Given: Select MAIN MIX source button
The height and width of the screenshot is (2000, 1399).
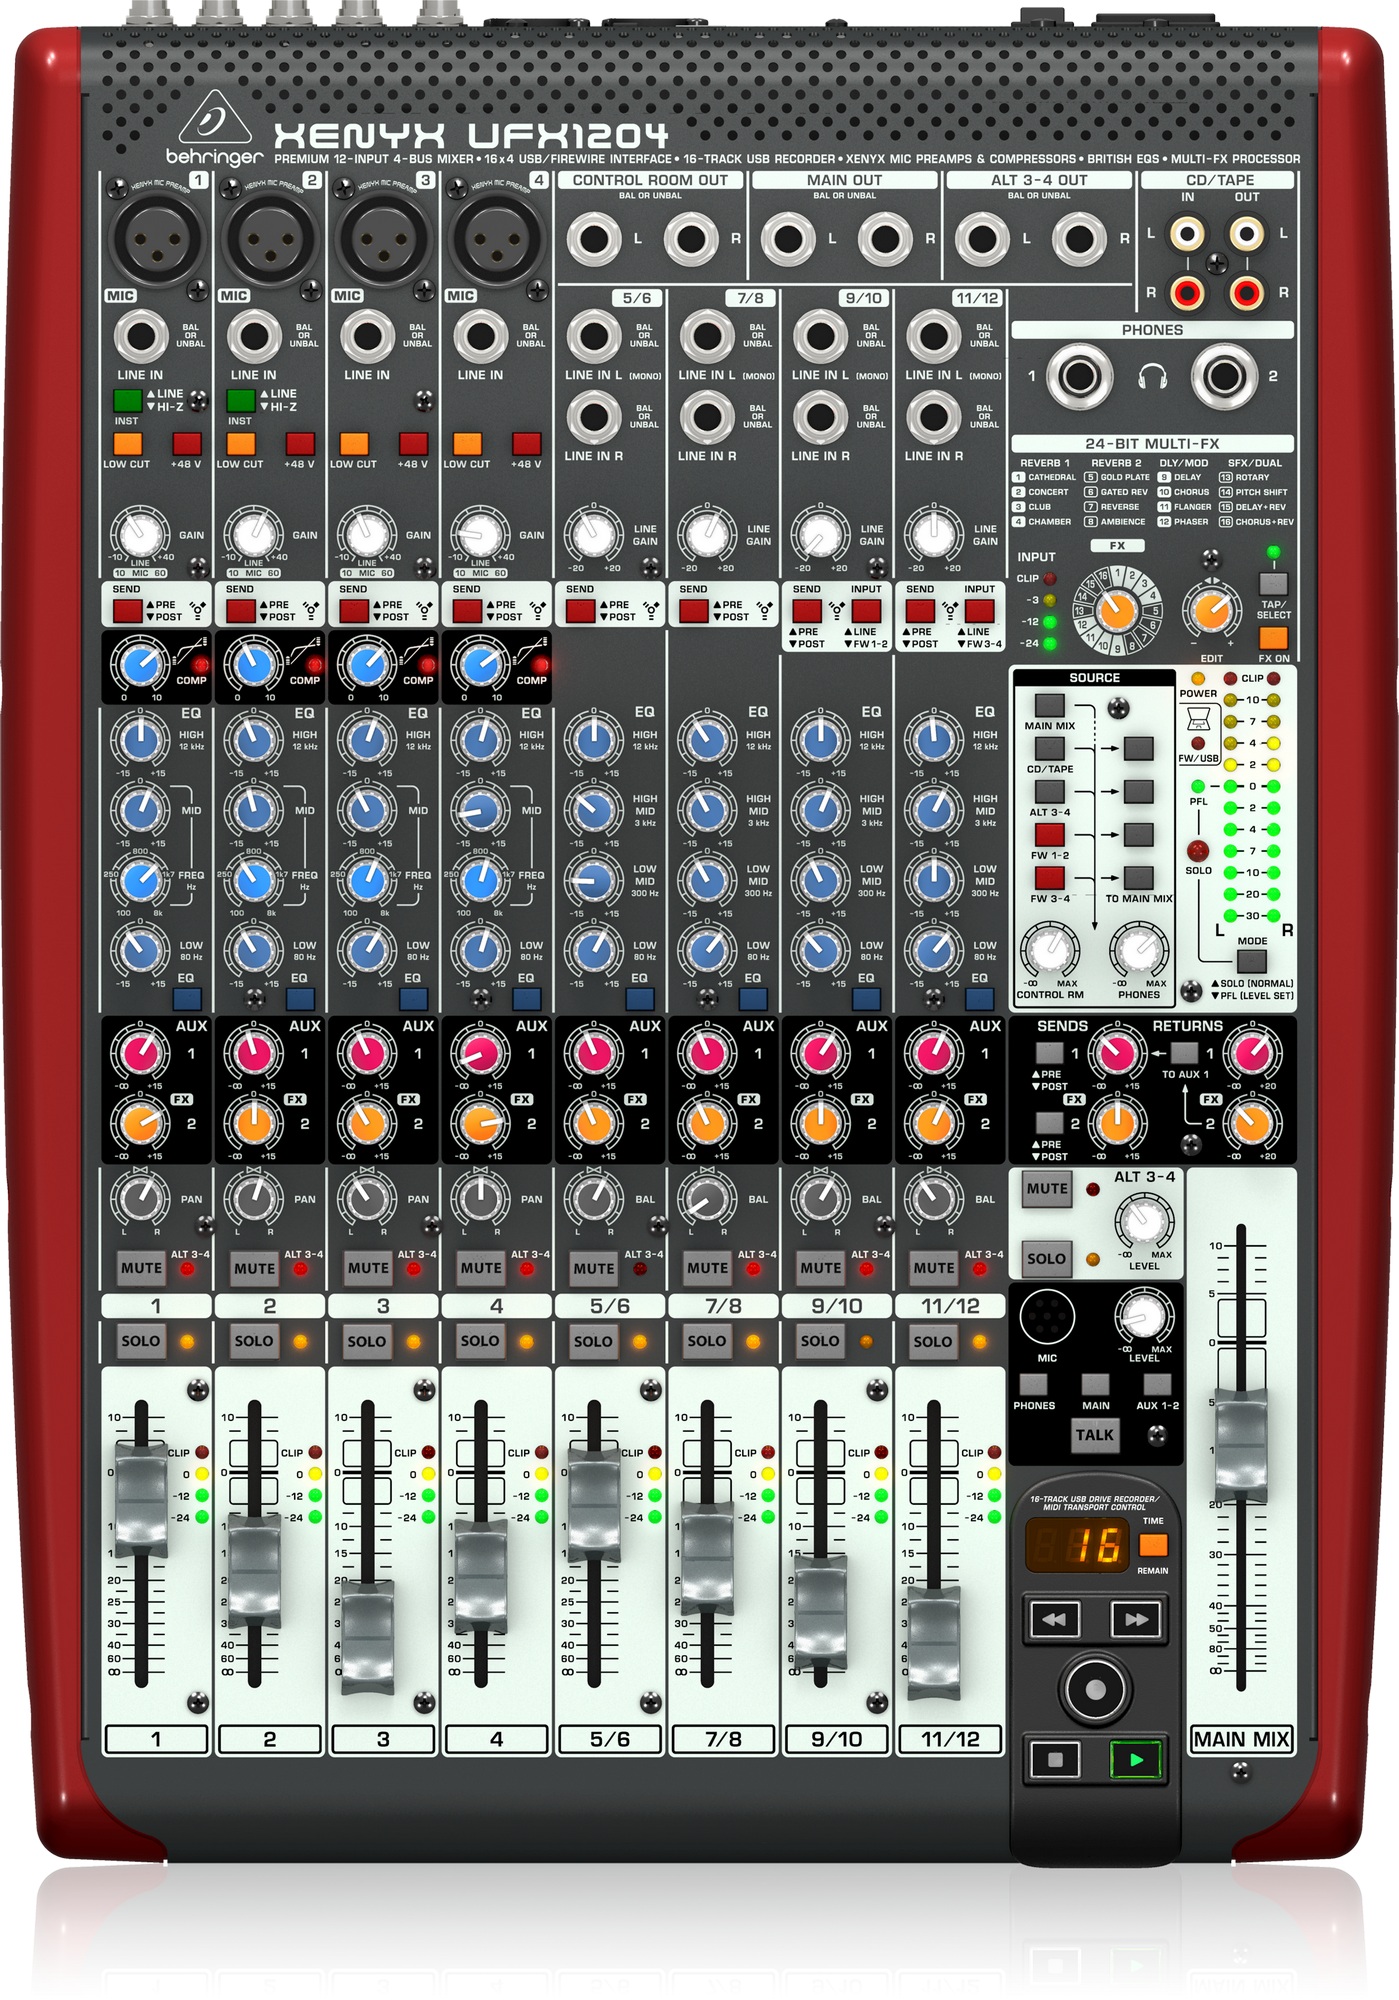Looking at the screenshot, I should (x=1049, y=705).
